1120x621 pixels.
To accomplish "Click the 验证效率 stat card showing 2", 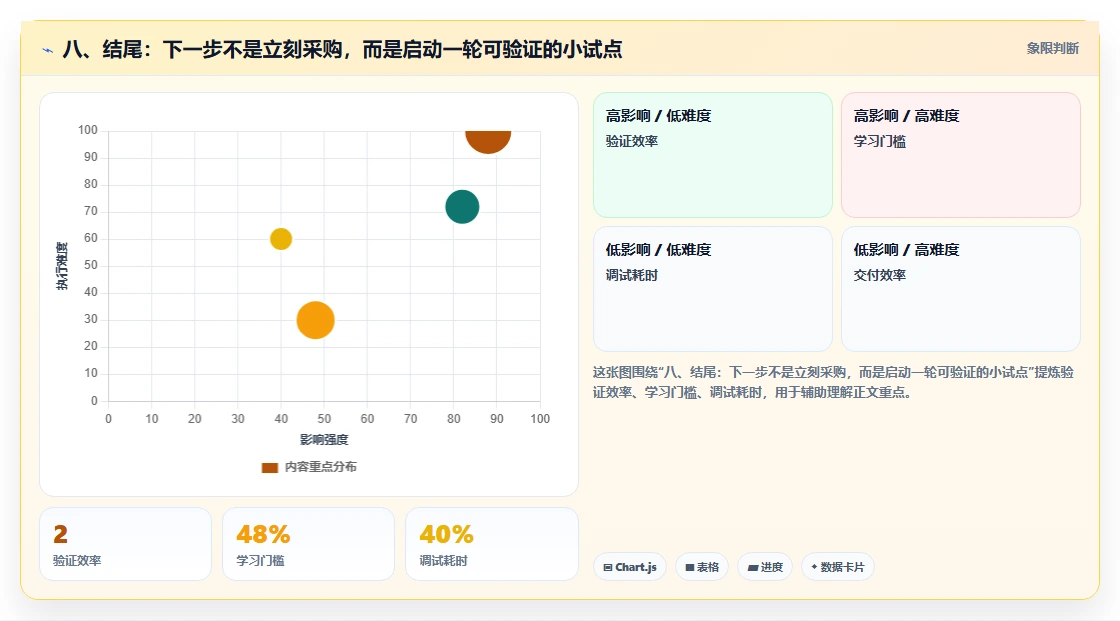I will [126, 544].
